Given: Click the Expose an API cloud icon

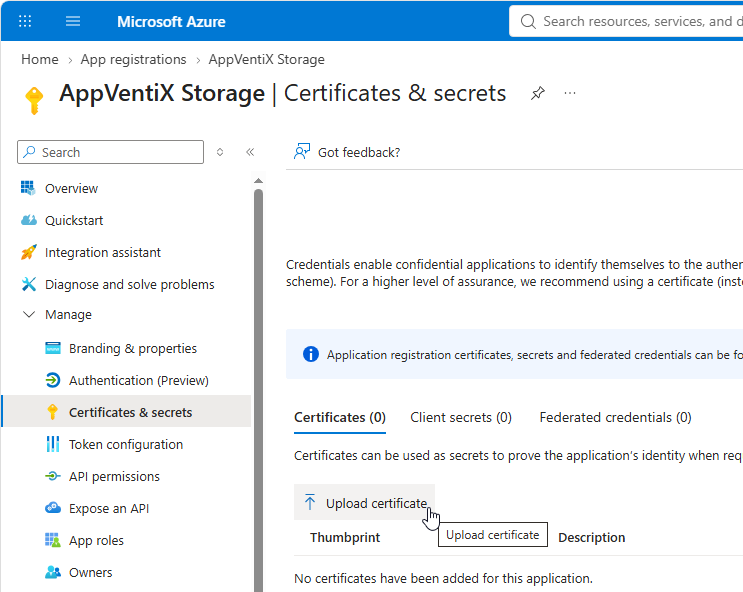Looking at the screenshot, I should tap(53, 508).
